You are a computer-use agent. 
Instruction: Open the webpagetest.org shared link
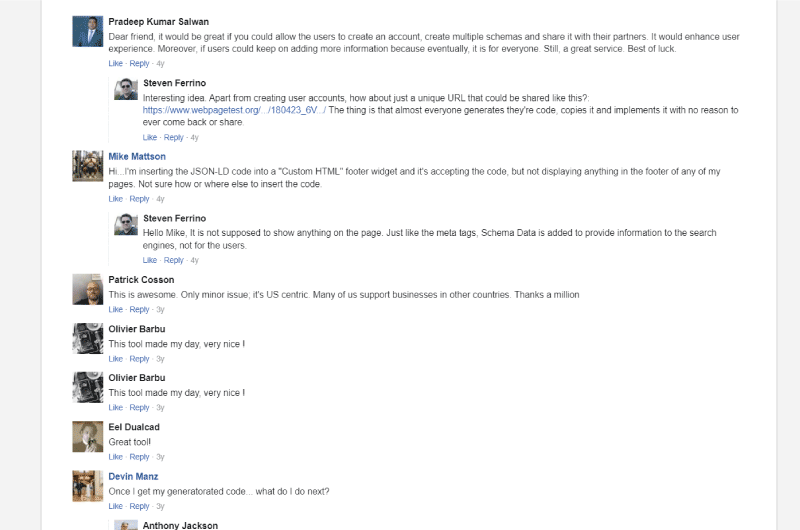pos(234,110)
